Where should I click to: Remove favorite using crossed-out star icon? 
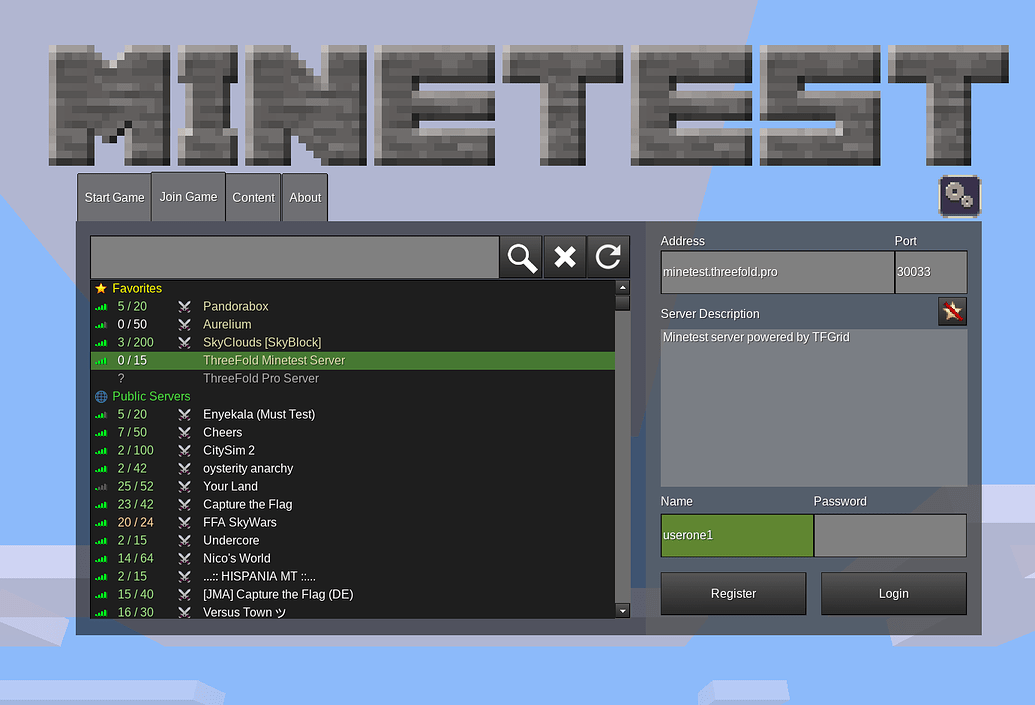[x=952, y=312]
